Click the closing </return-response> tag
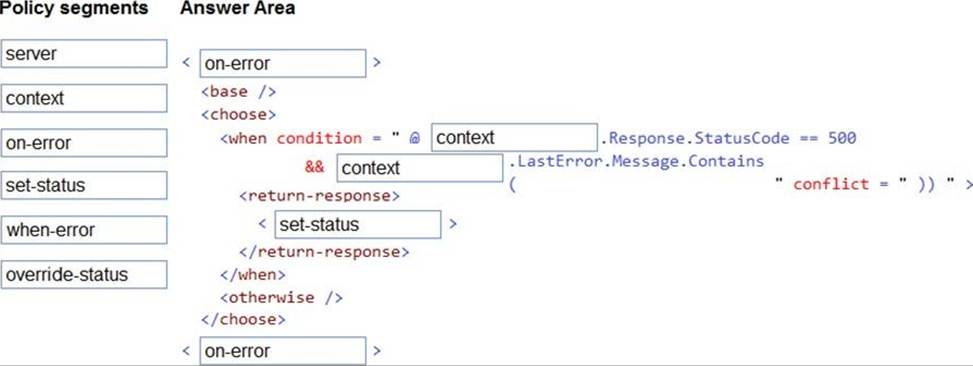 coord(324,252)
